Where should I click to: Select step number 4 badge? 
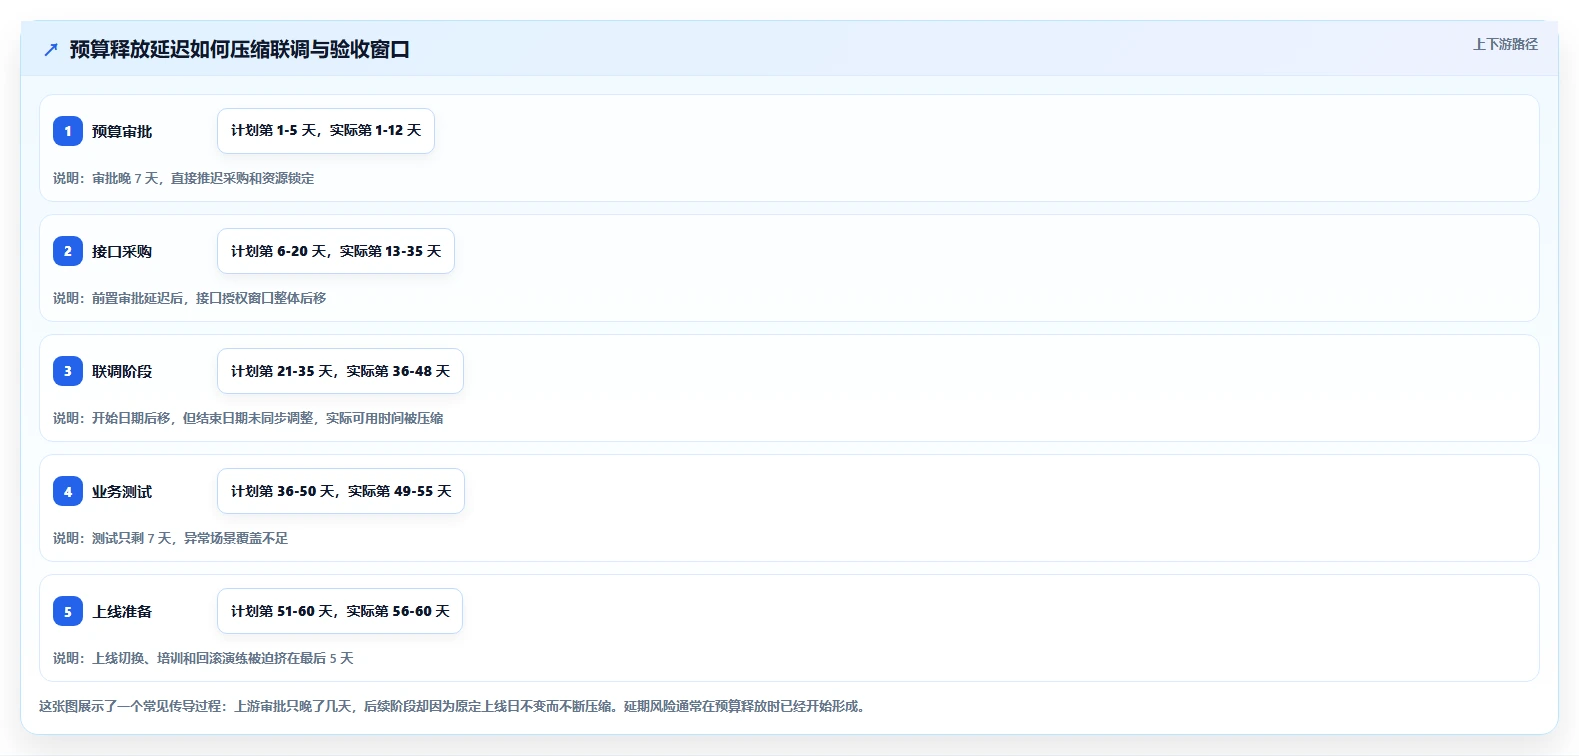coord(68,491)
